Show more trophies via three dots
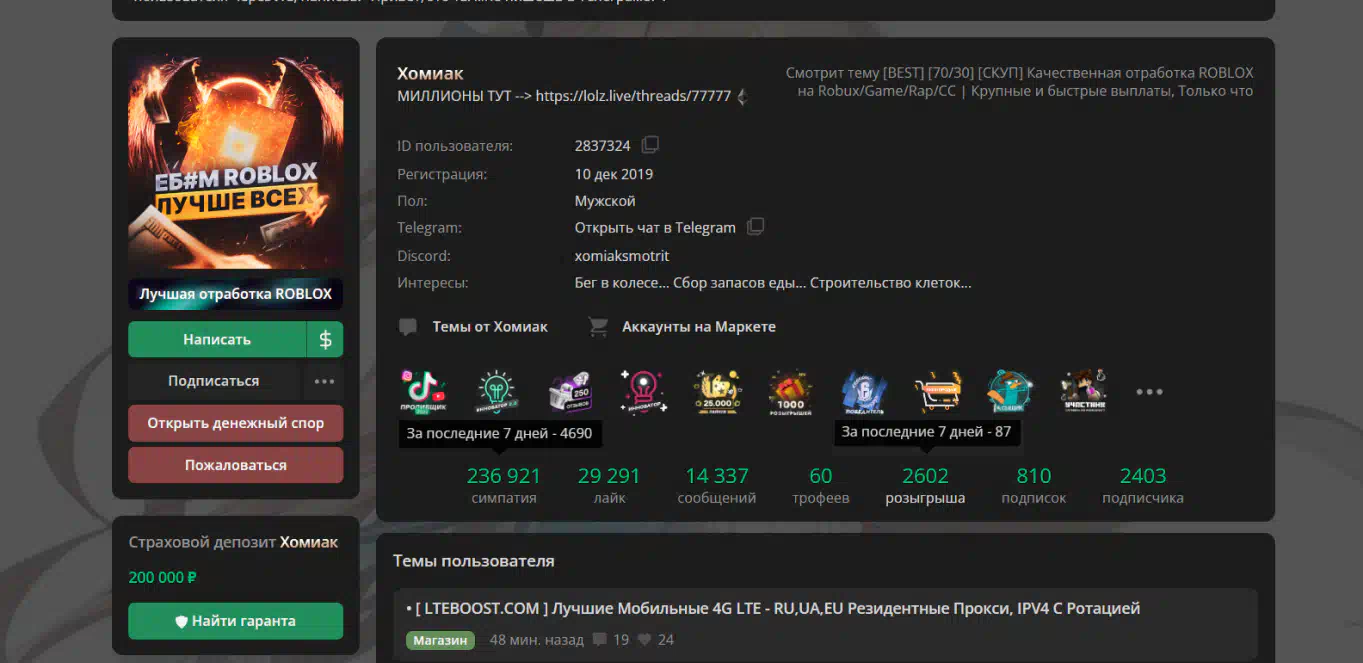Screen dimensions: 1363x663 click(x=1149, y=391)
